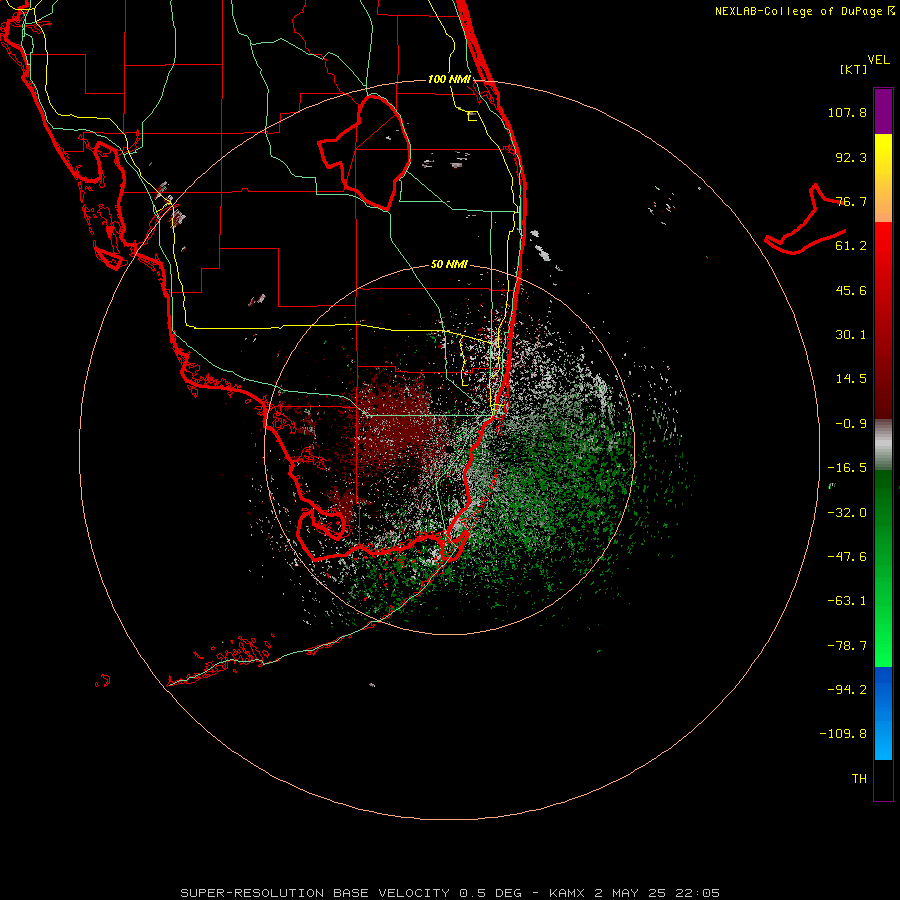Image resolution: width=900 pixels, height=900 pixels.
Task: Click the -0.9 value on the velocity scale
Action: click(851, 424)
